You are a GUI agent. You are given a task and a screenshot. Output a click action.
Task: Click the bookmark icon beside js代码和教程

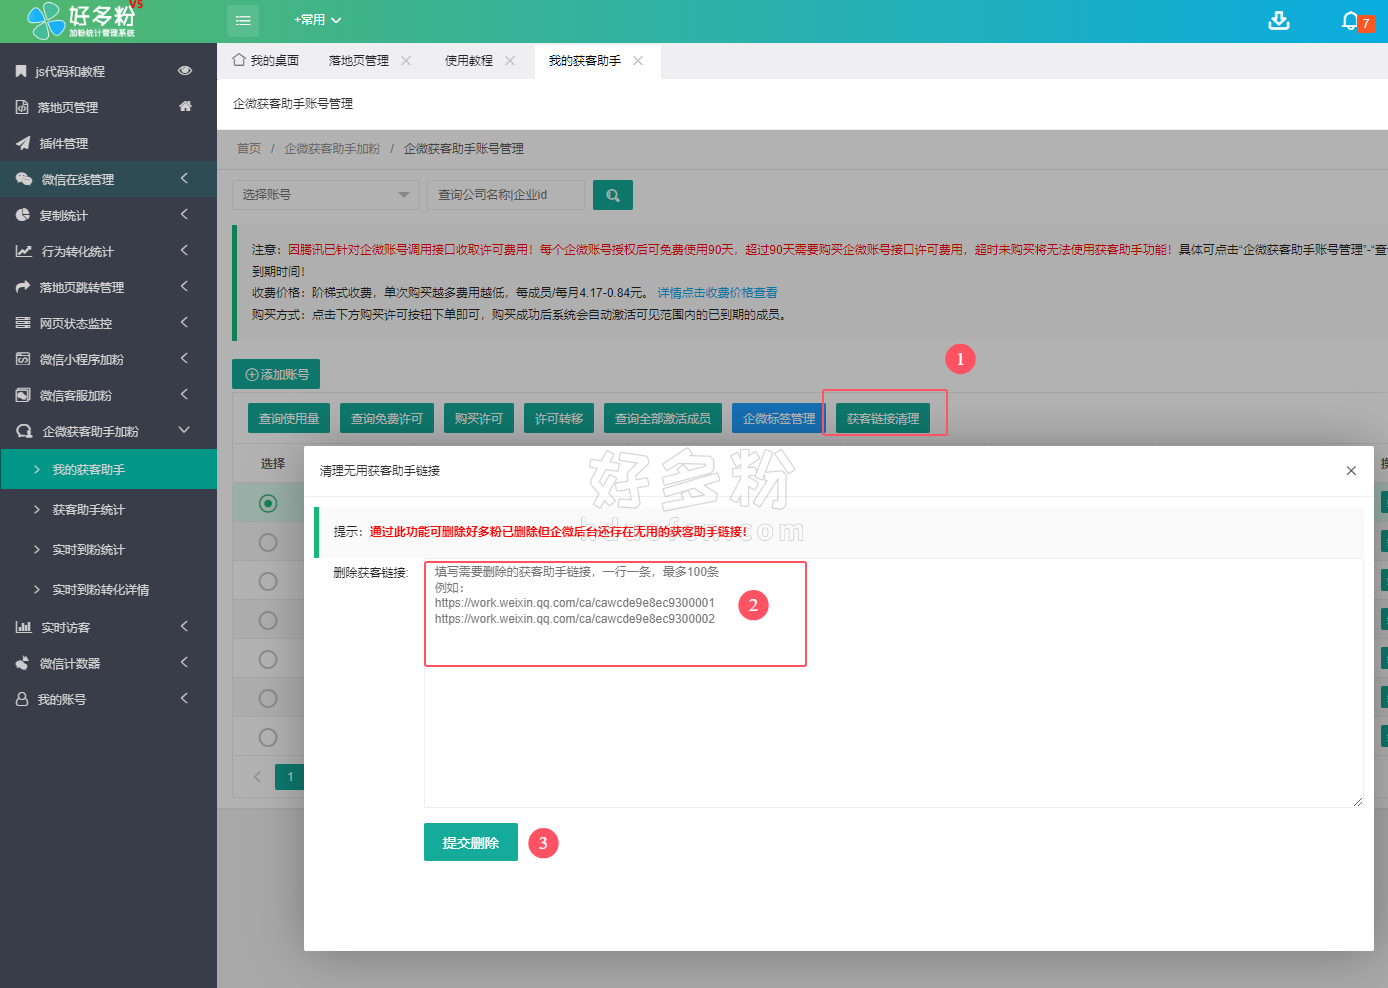click(21, 71)
